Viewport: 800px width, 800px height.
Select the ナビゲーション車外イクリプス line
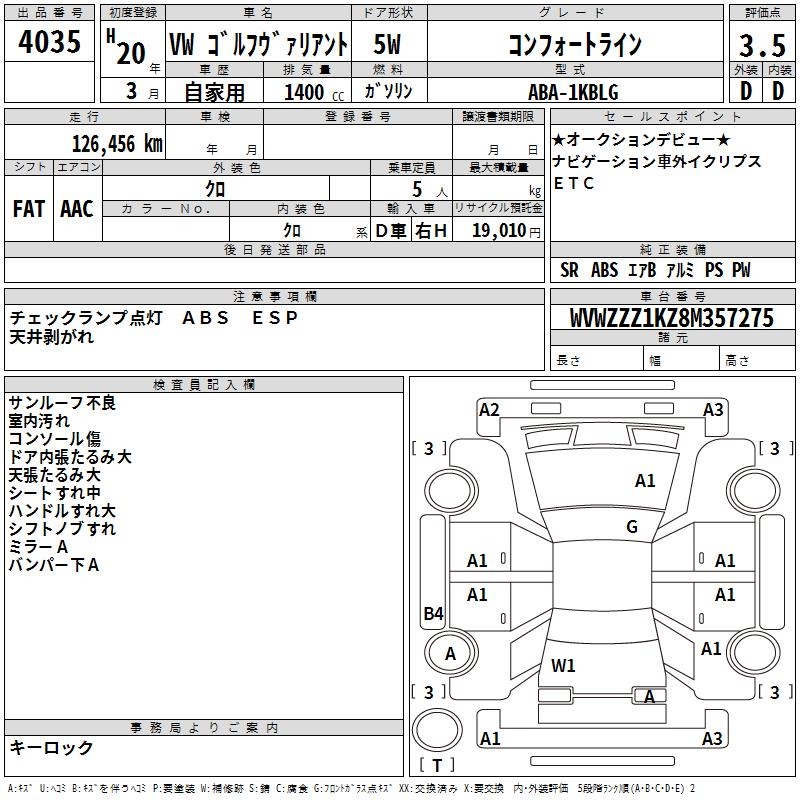click(657, 161)
